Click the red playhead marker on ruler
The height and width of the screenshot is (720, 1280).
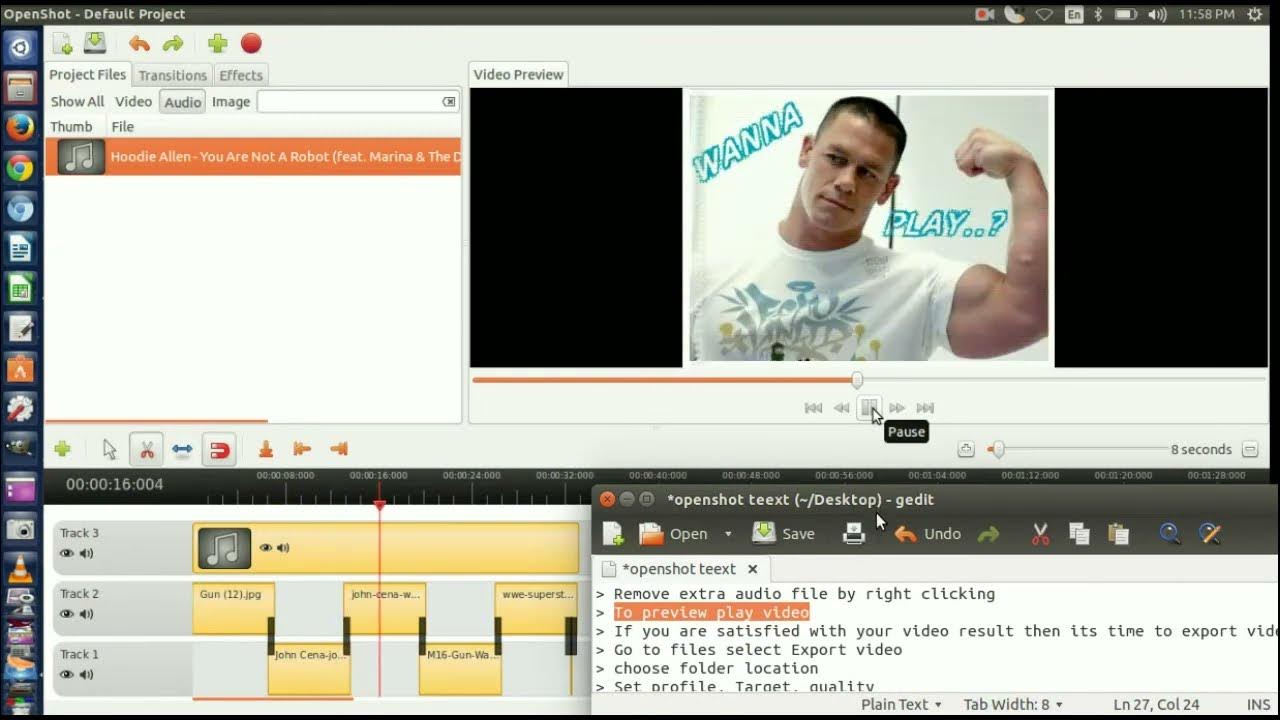[x=379, y=505]
